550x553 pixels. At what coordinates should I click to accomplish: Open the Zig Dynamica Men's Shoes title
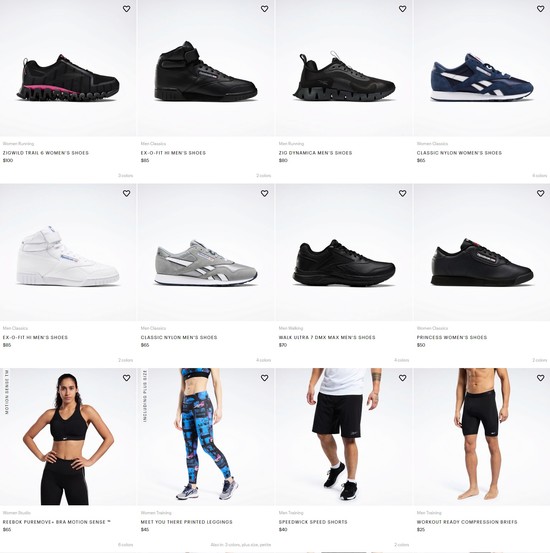click(315, 153)
